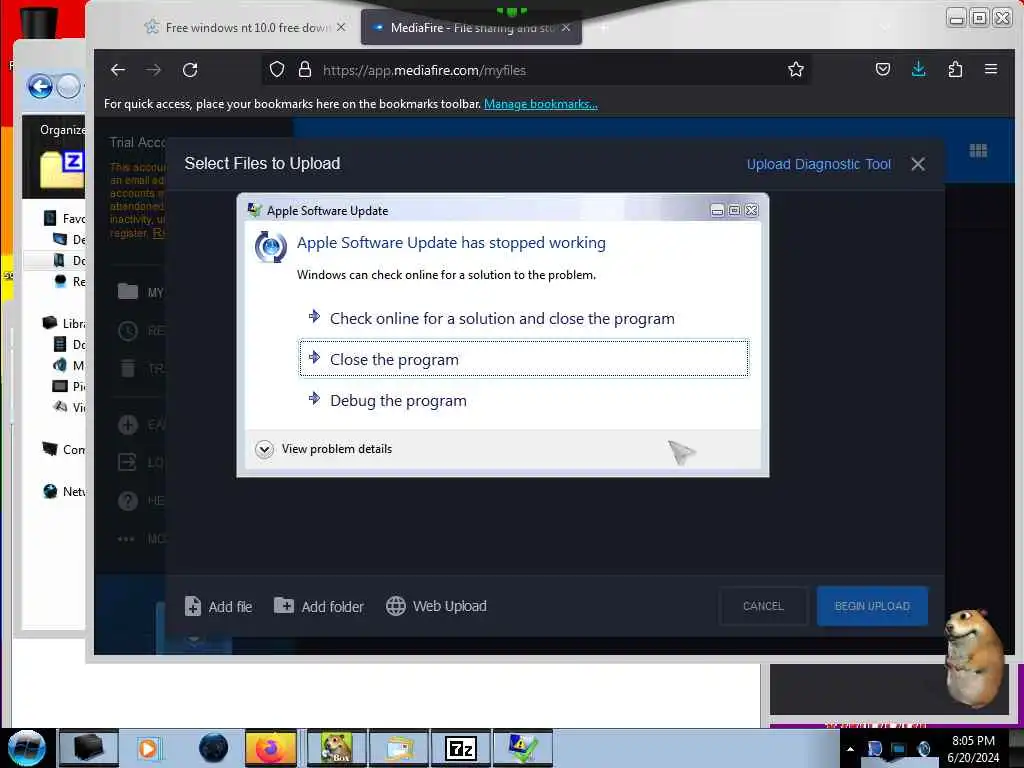Minimize the Apple Software Update dialog

pos(716,210)
